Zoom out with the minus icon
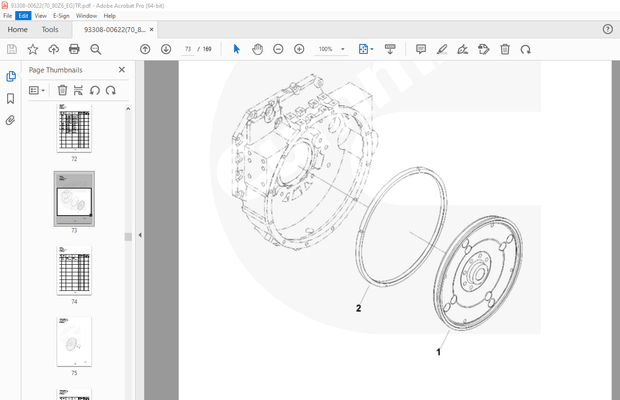 click(x=278, y=49)
